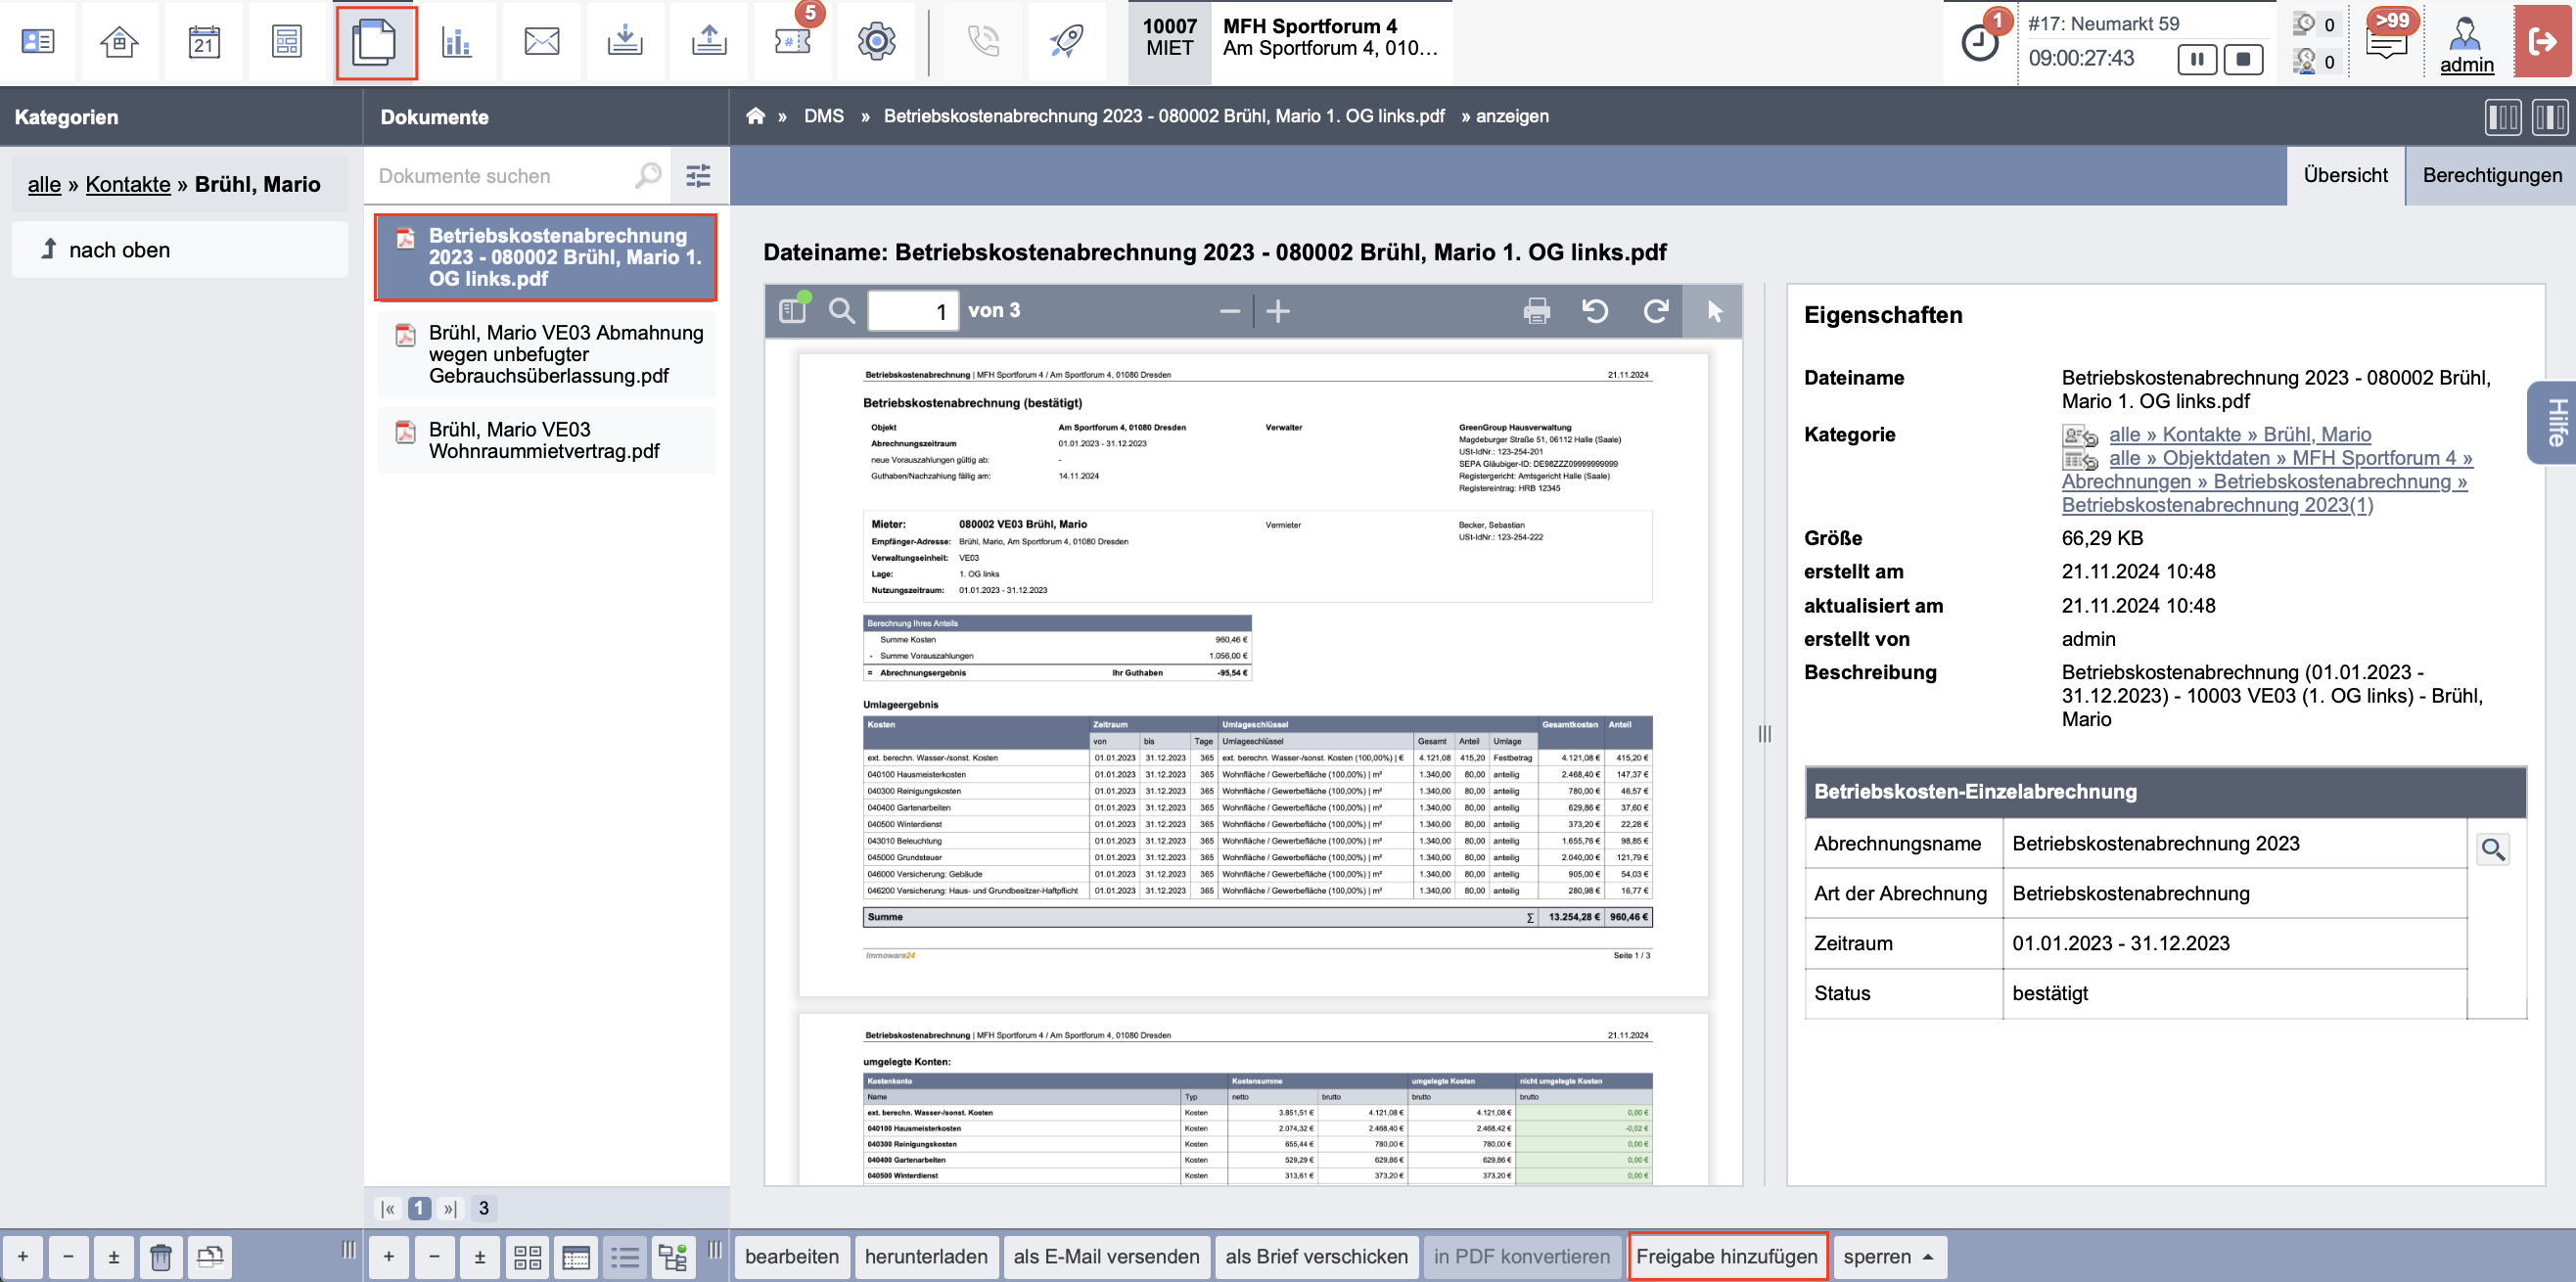Click the red logout icon

pos(2543,41)
